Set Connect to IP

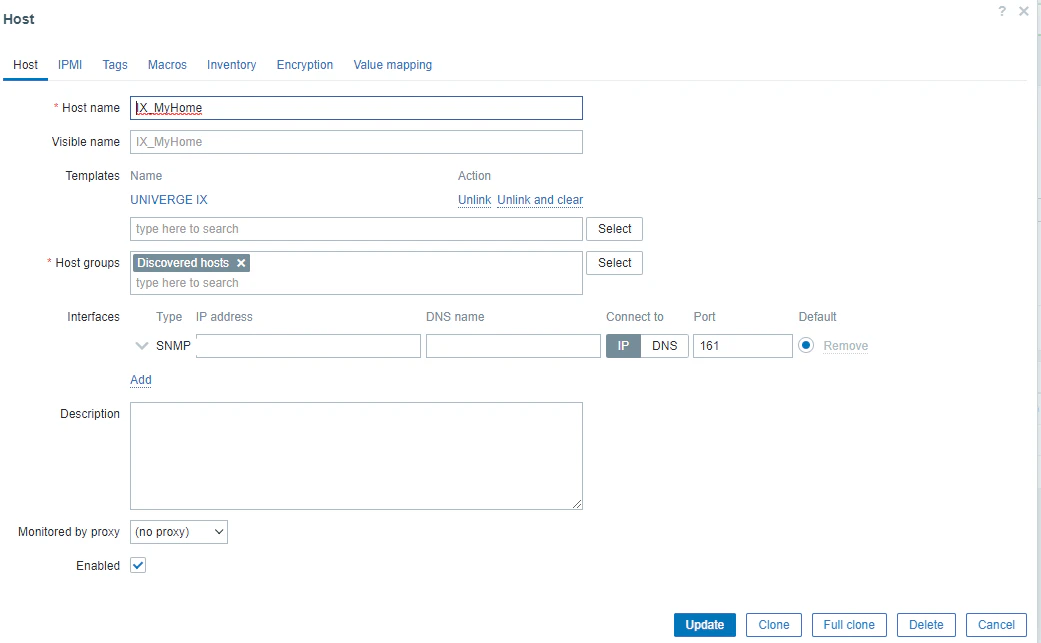point(623,346)
